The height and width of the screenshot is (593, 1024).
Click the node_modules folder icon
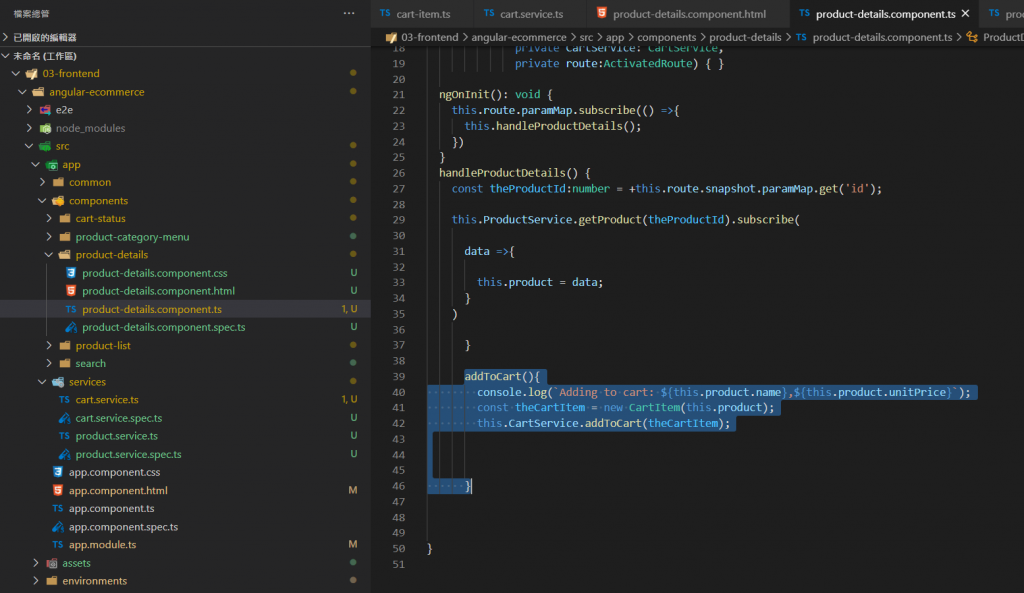pyautogui.click(x=46, y=128)
